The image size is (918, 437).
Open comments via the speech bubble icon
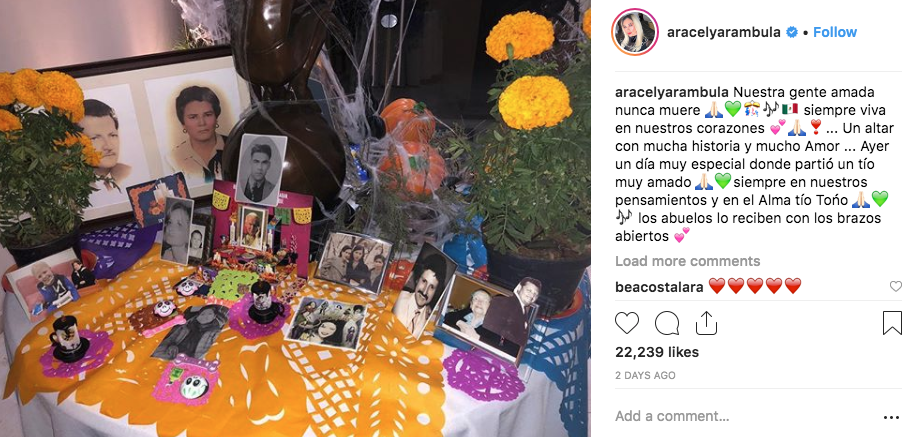667,323
